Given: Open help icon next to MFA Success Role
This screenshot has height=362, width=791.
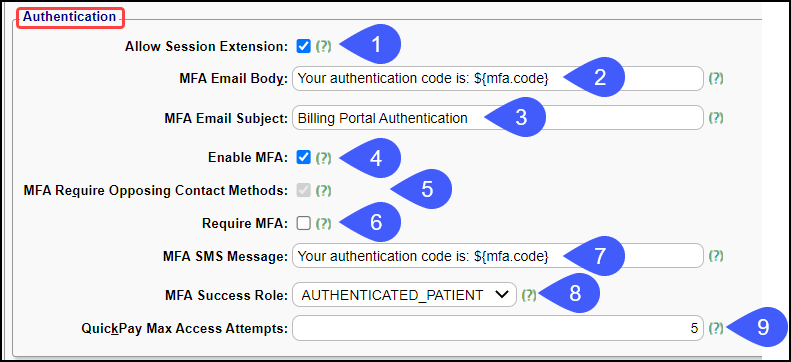Looking at the screenshot, I should [x=529, y=295].
